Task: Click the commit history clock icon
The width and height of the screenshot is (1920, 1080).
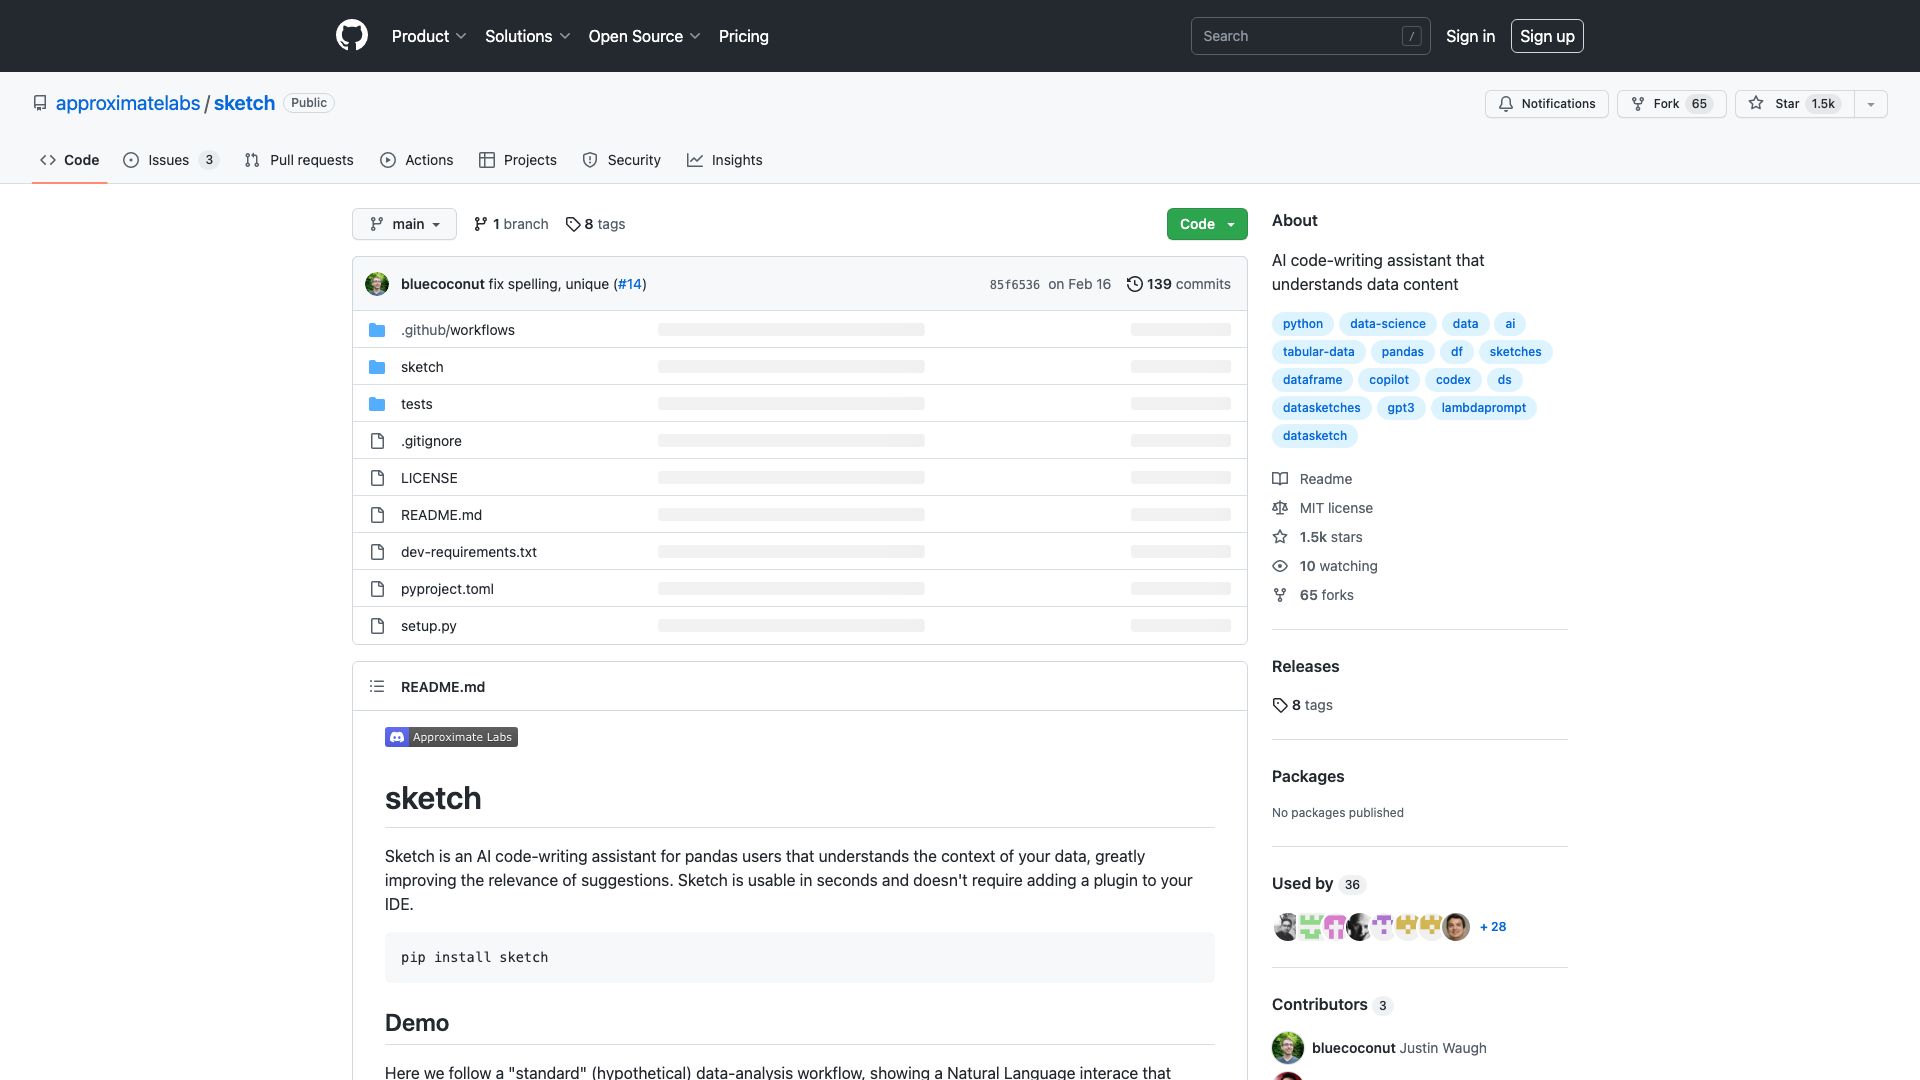Action: pyautogui.click(x=1134, y=284)
